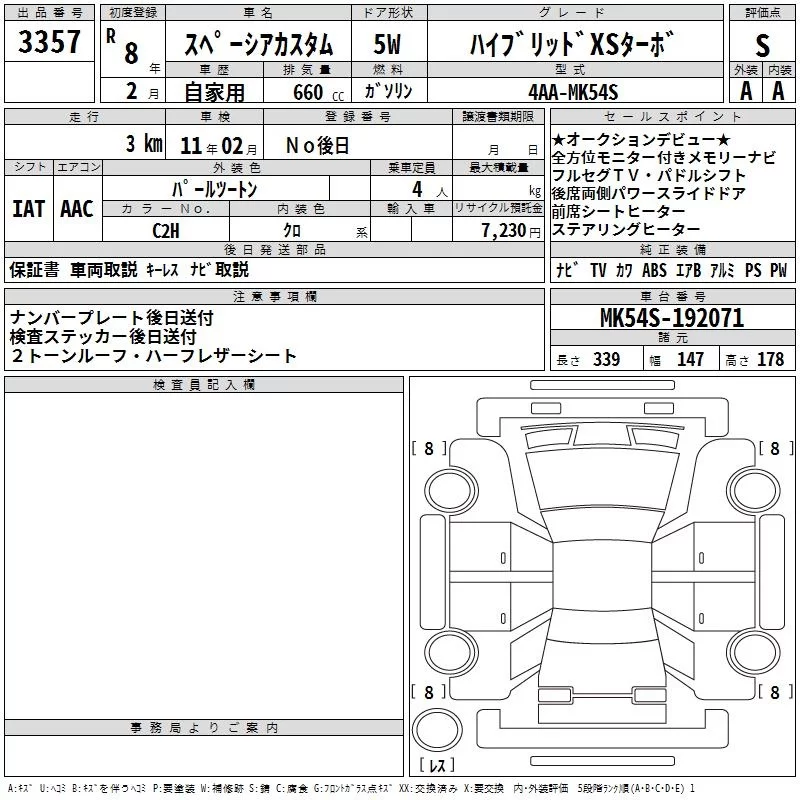
Task: Click the ナビ equipment code
Action: coord(566,270)
